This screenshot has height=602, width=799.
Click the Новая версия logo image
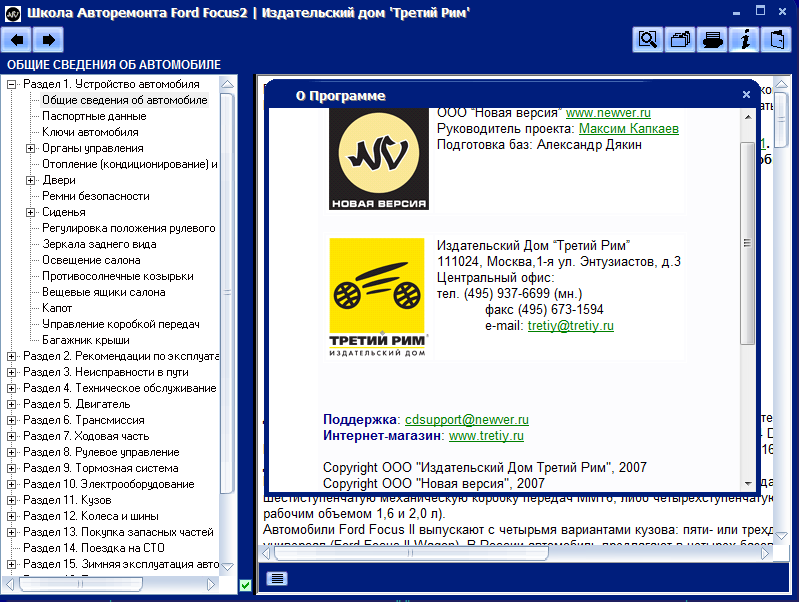(379, 159)
